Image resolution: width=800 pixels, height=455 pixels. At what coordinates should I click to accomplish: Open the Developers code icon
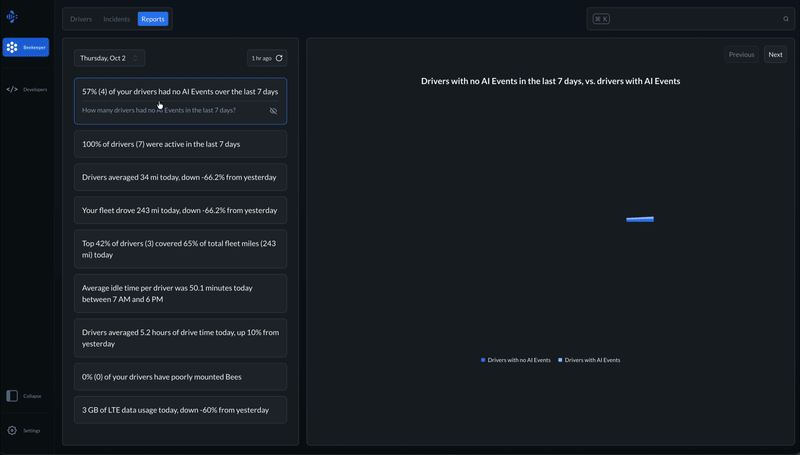(x=12, y=89)
